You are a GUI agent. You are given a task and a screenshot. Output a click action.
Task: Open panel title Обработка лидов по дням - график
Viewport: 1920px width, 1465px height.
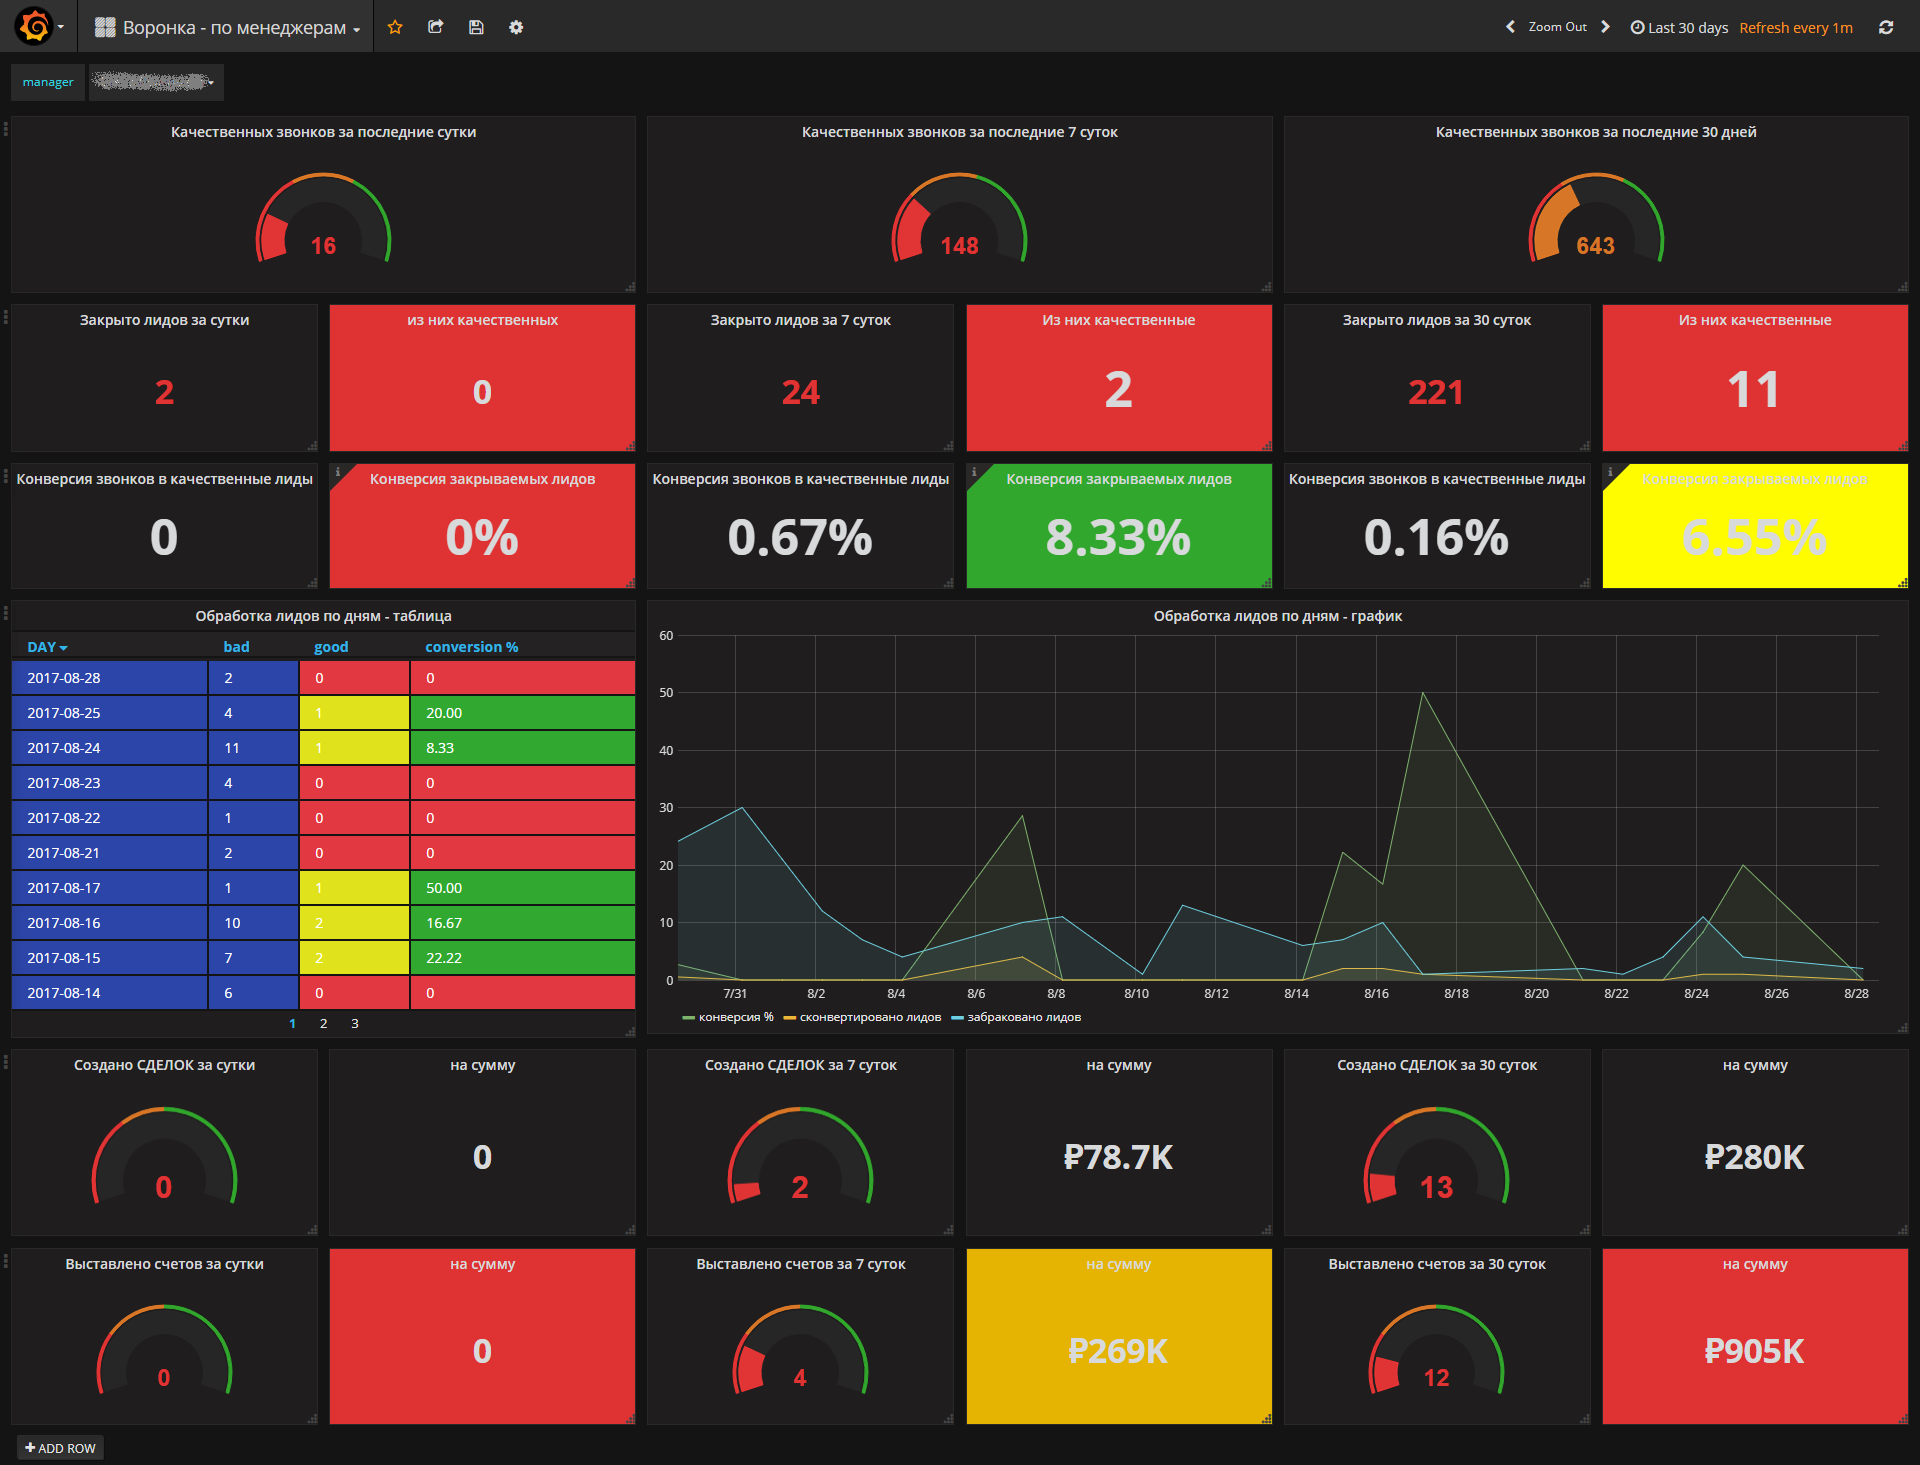(x=1277, y=616)
